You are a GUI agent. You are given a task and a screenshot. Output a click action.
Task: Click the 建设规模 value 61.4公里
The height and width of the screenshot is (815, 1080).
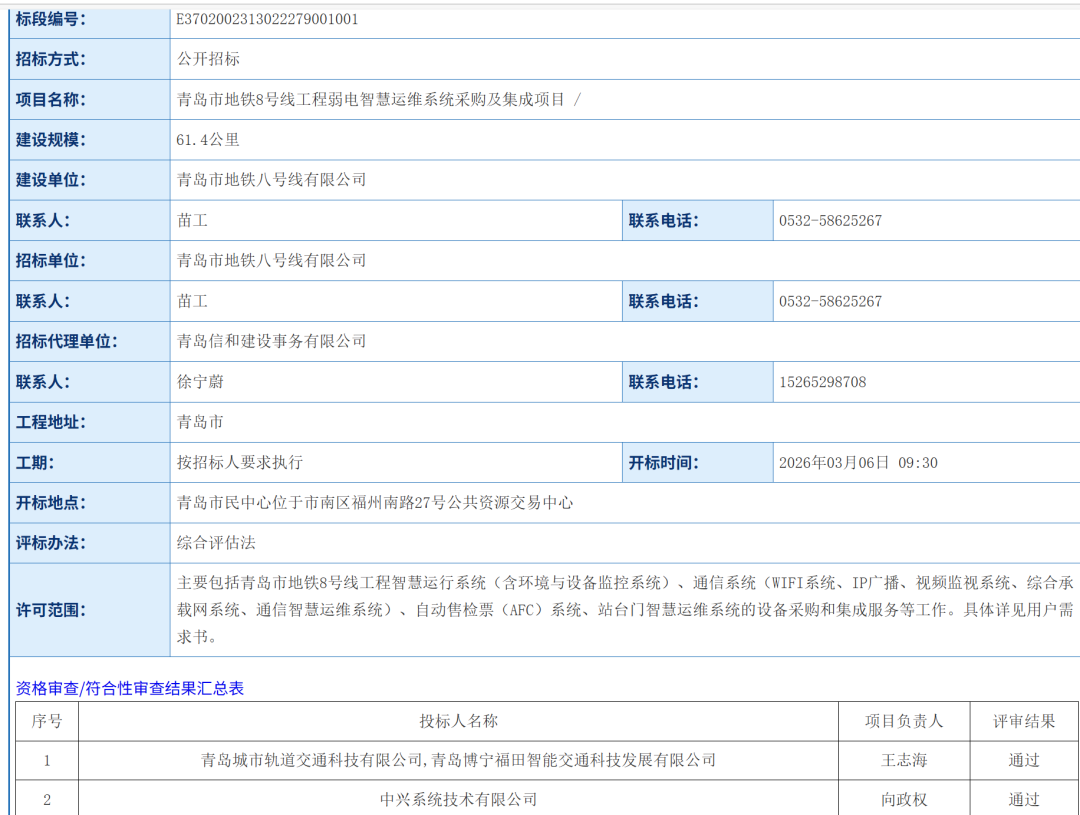[207, 139]
